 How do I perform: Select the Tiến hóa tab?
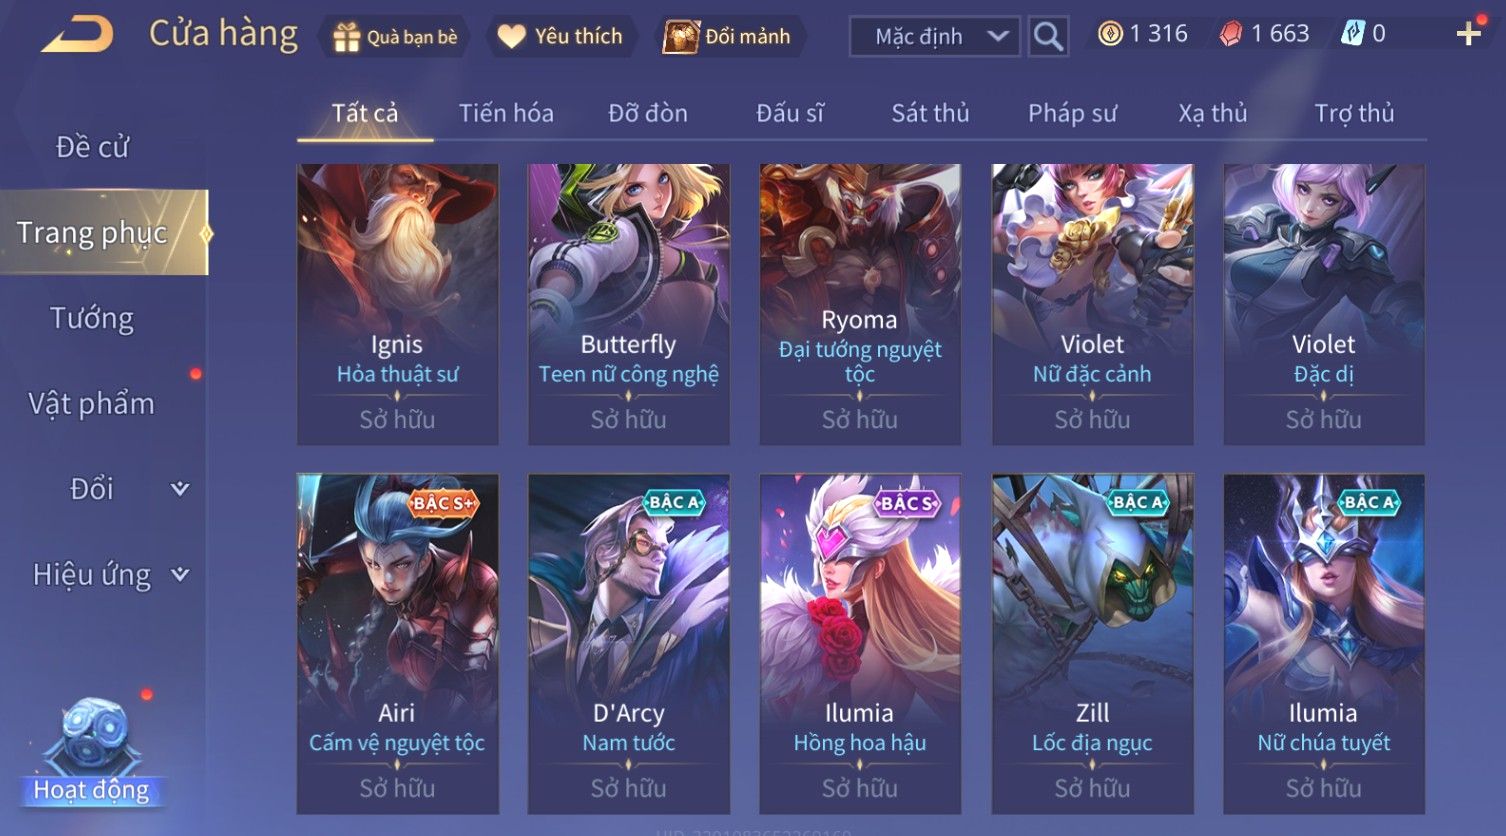[506, 113]
